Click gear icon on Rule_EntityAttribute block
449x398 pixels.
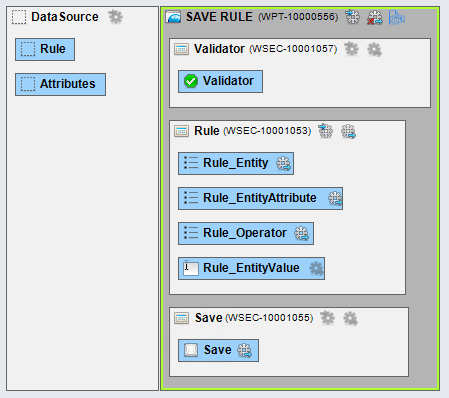click(x=335, y=198)
